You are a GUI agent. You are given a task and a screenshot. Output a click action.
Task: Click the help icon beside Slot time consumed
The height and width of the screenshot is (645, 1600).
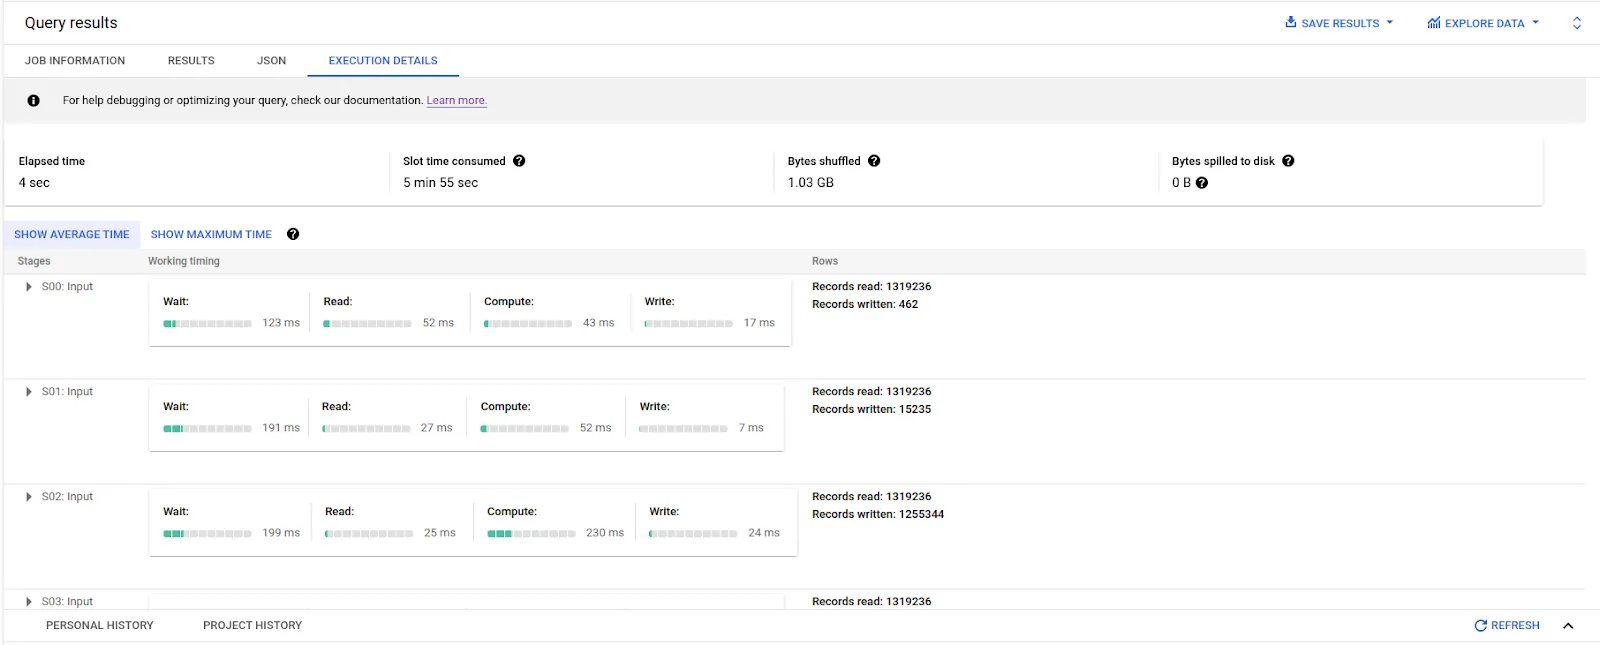[x=519, y=161]
